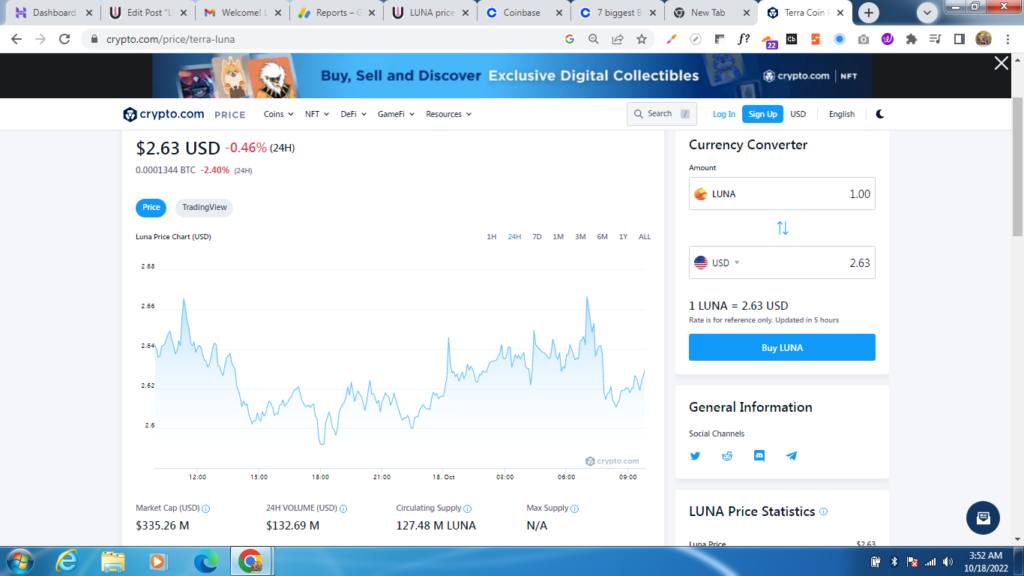
Task: Open the Chrome extensions puzzle icon
Action: click(912, 39)
